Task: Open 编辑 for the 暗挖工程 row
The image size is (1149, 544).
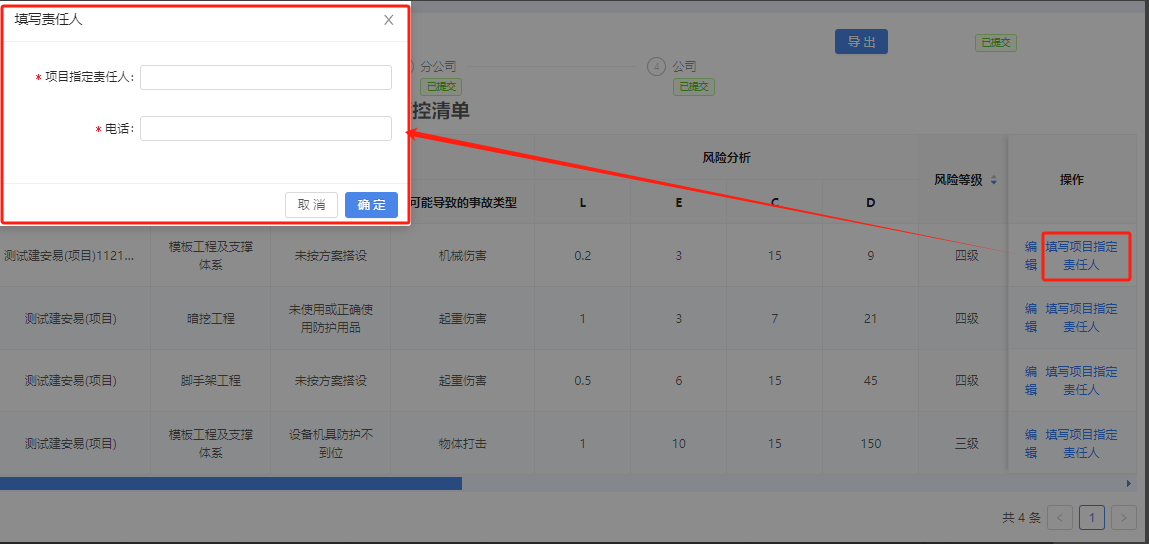Action: pos(1030,318)
